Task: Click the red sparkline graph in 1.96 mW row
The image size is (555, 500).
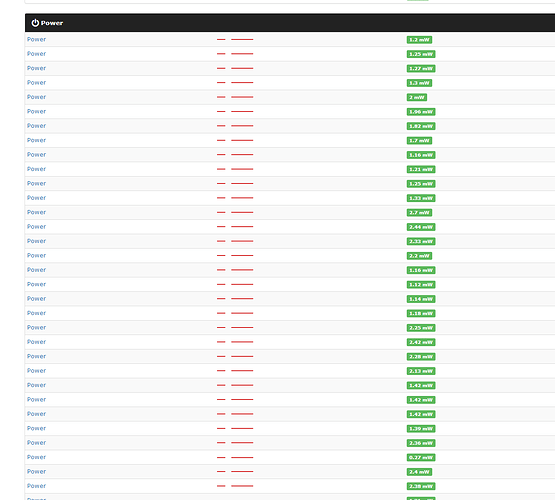Action: tap(235, 111)
